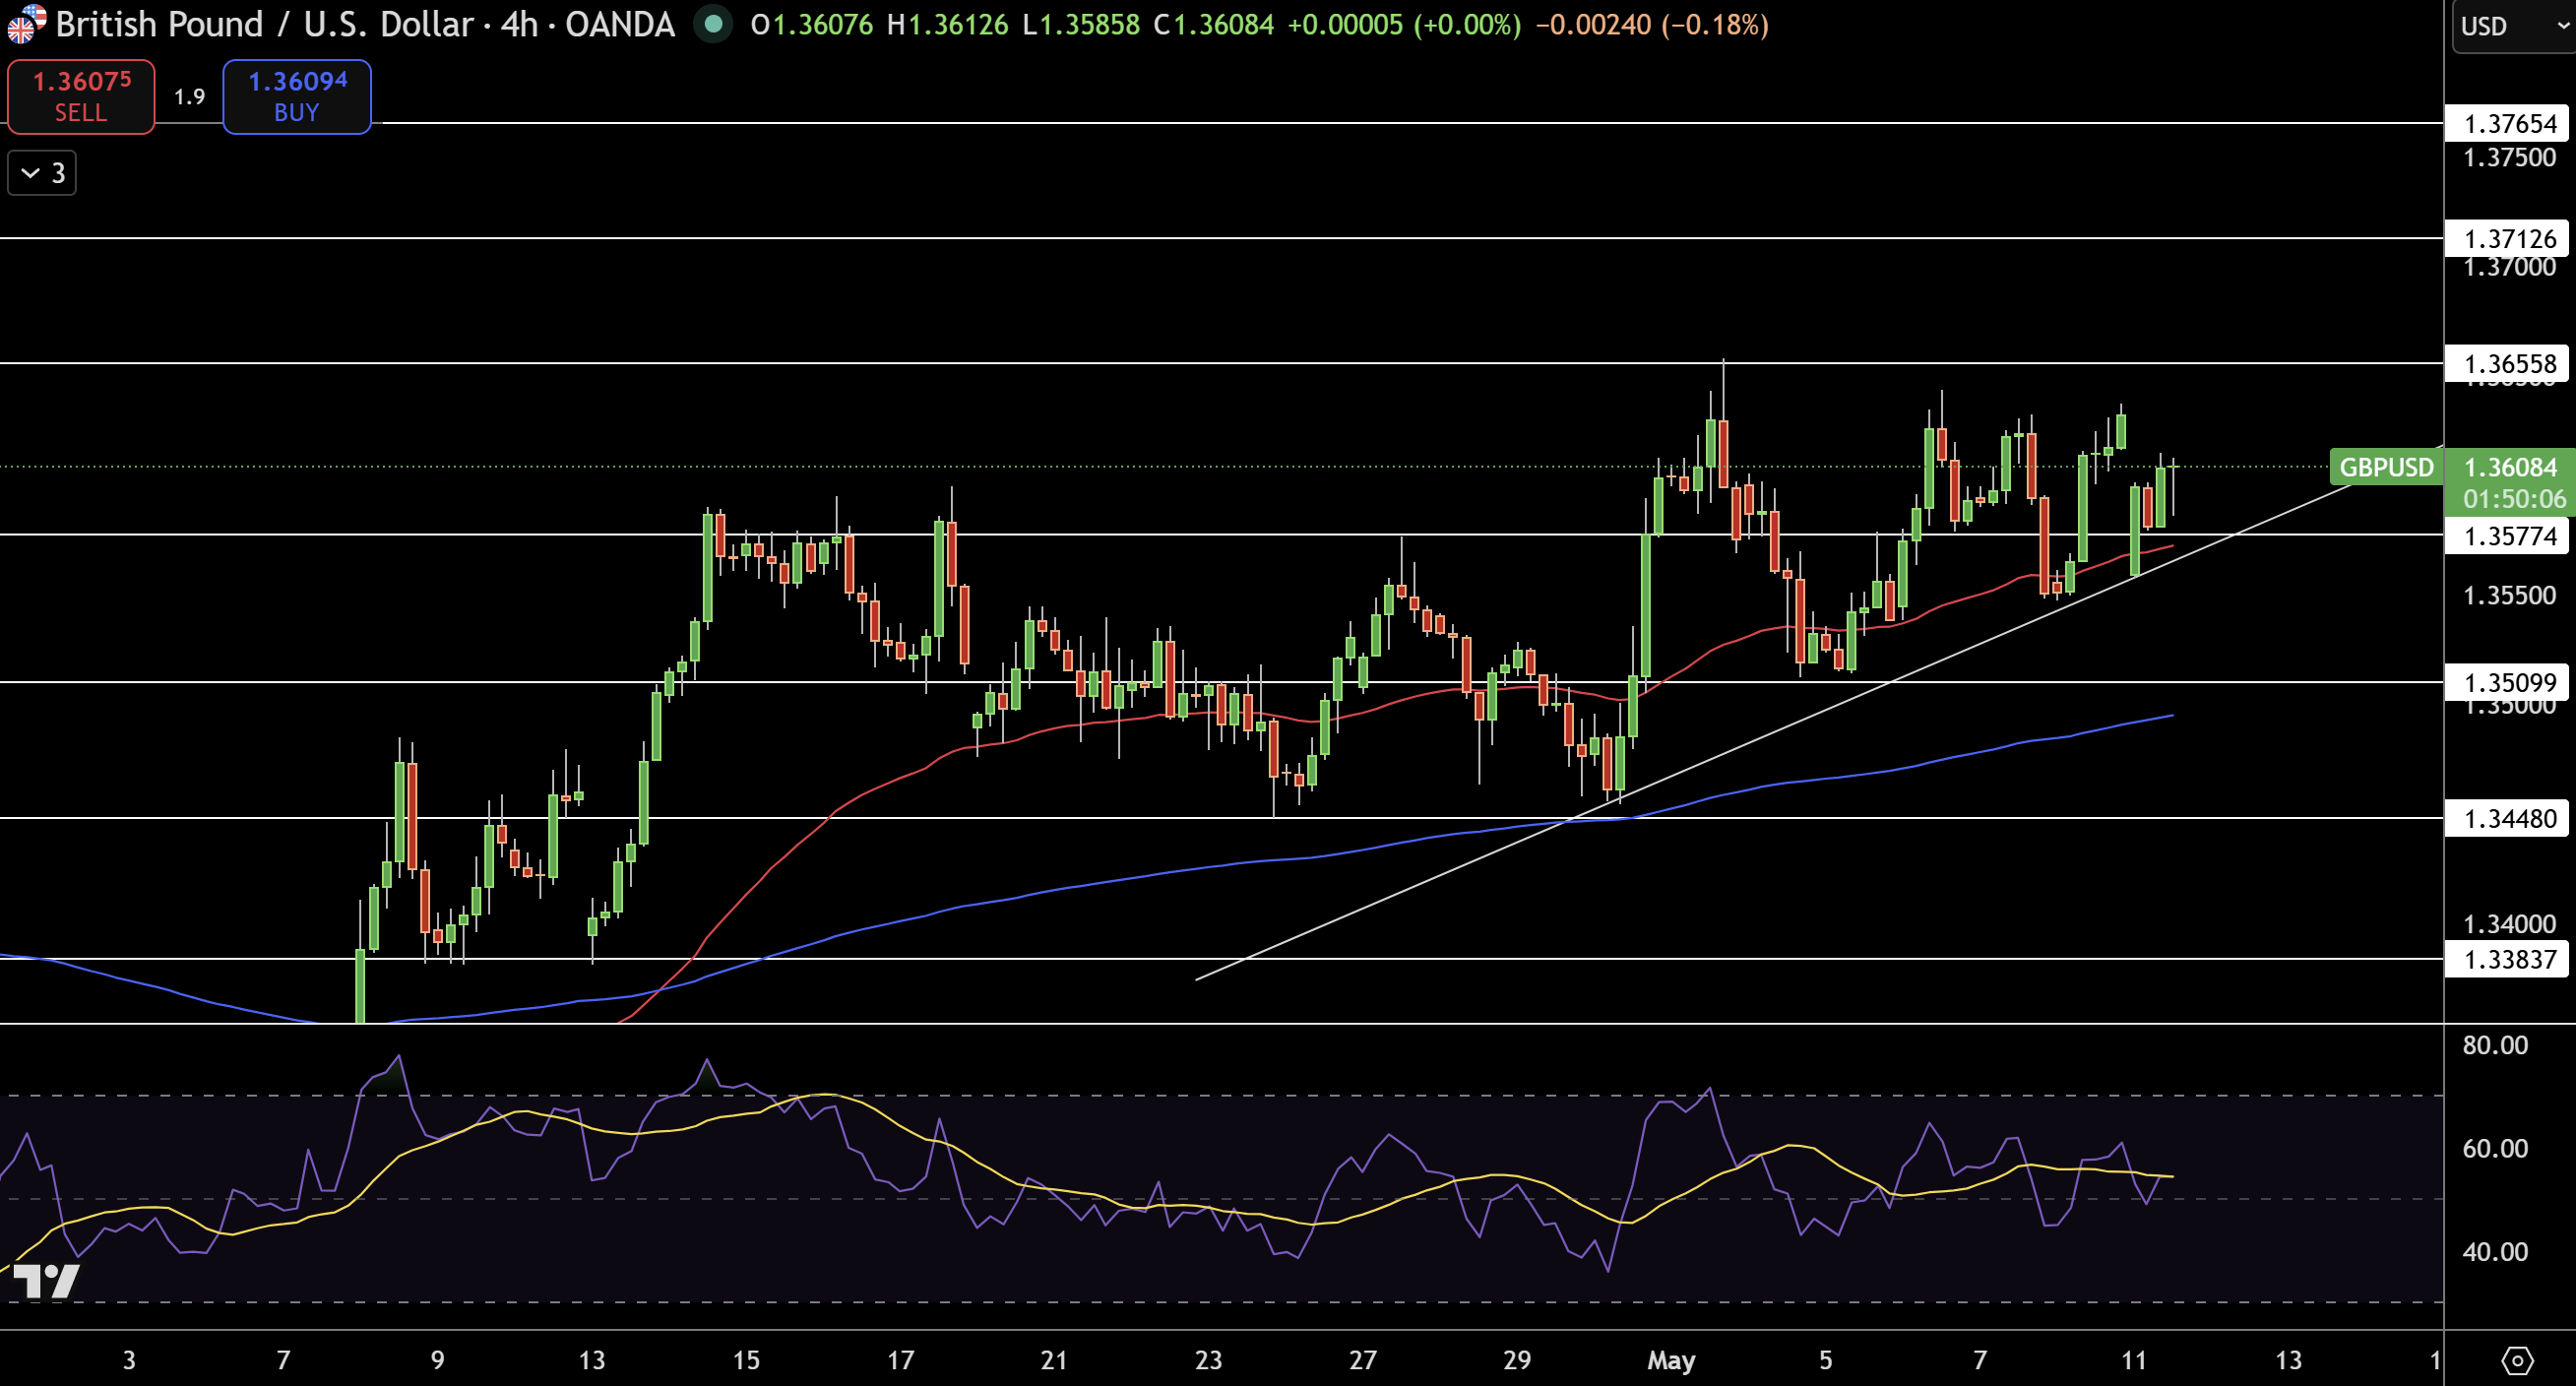Click the GBPUSD current price tag
Viewport: 2576px width, 1386px height.
click(x=2386, y=467)
